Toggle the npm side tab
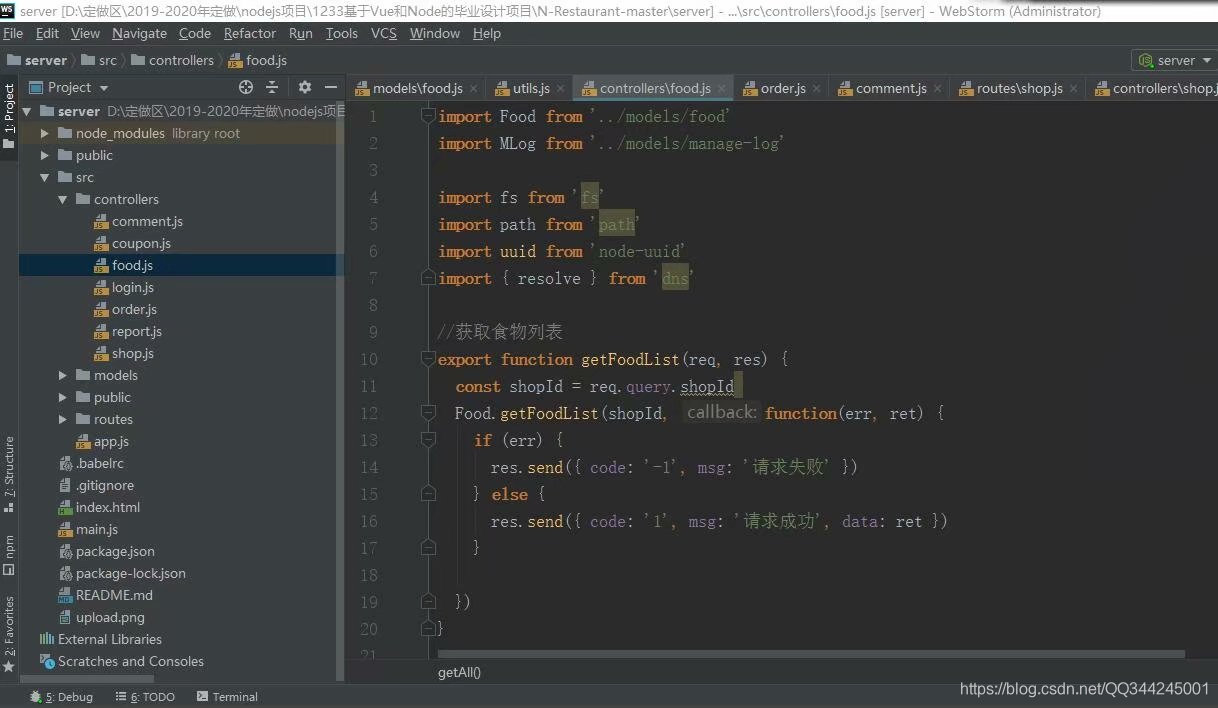This screenshot has height=708, width=1218. 9,555
